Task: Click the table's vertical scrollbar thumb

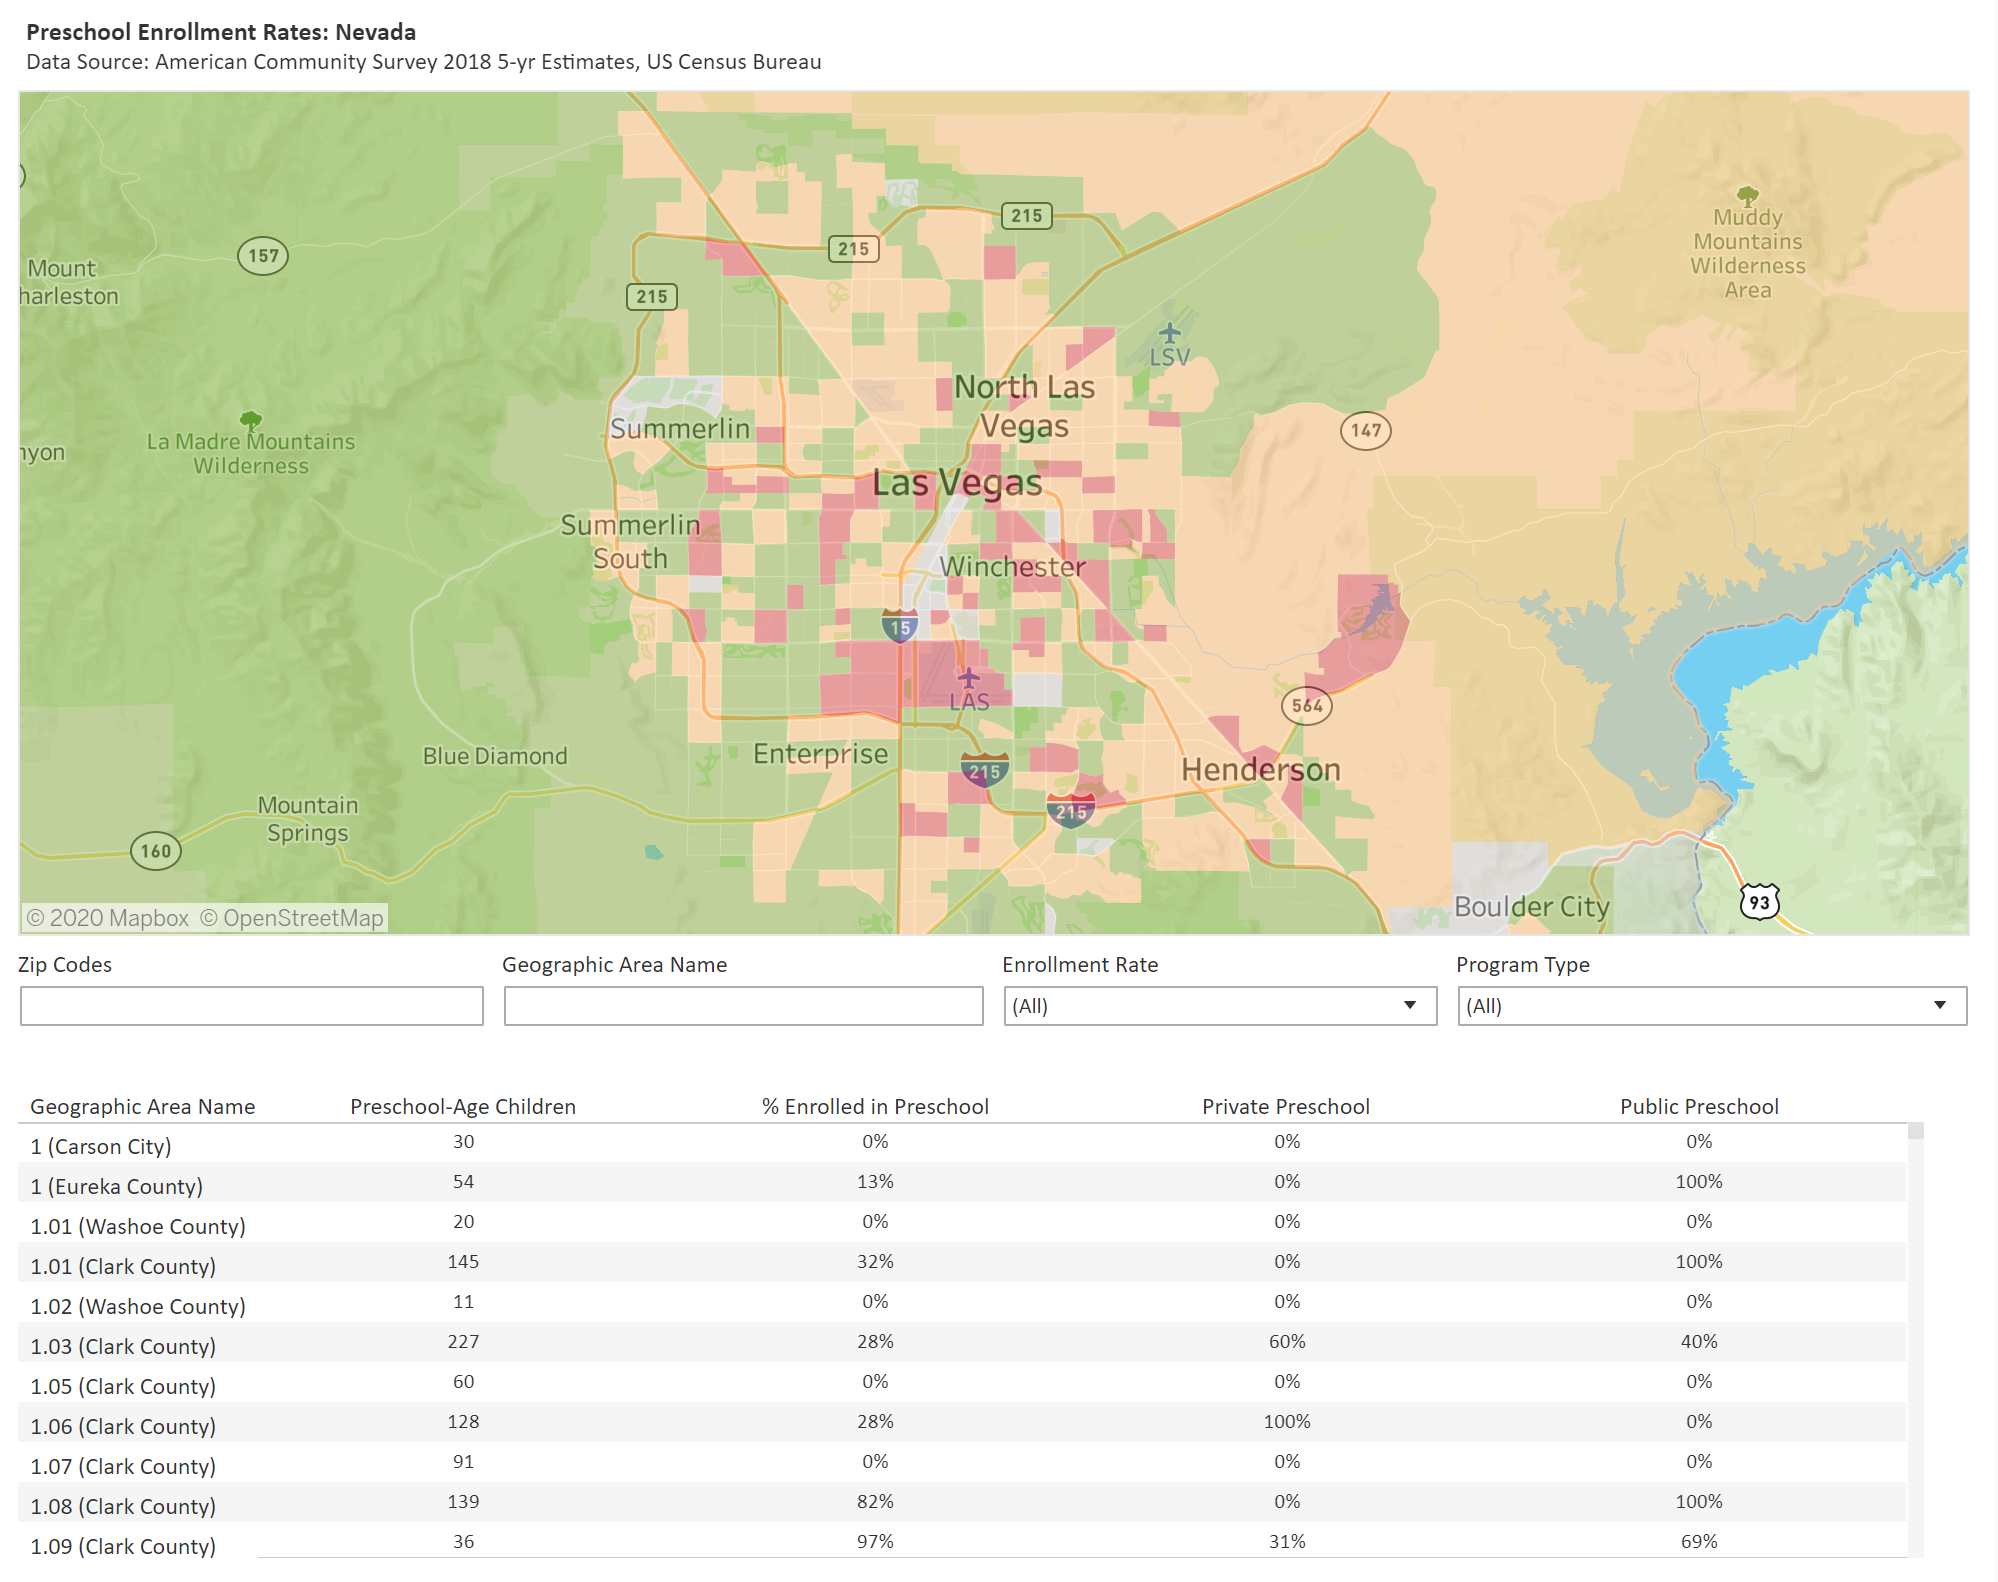Action: pos(1915,1132)
